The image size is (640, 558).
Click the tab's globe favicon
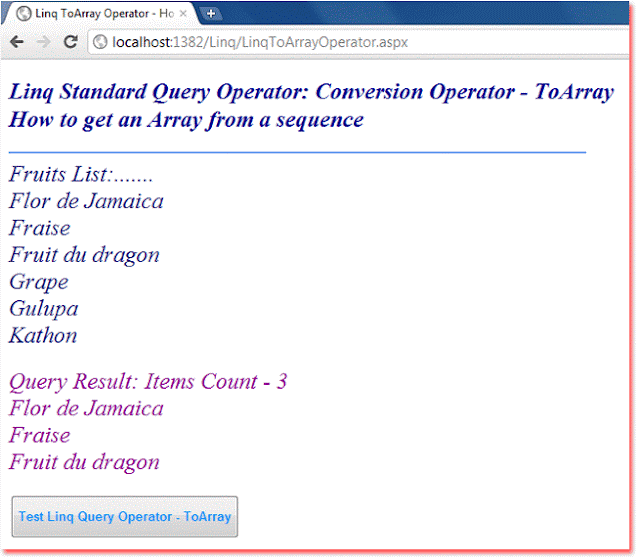click(x=24, y=13)
